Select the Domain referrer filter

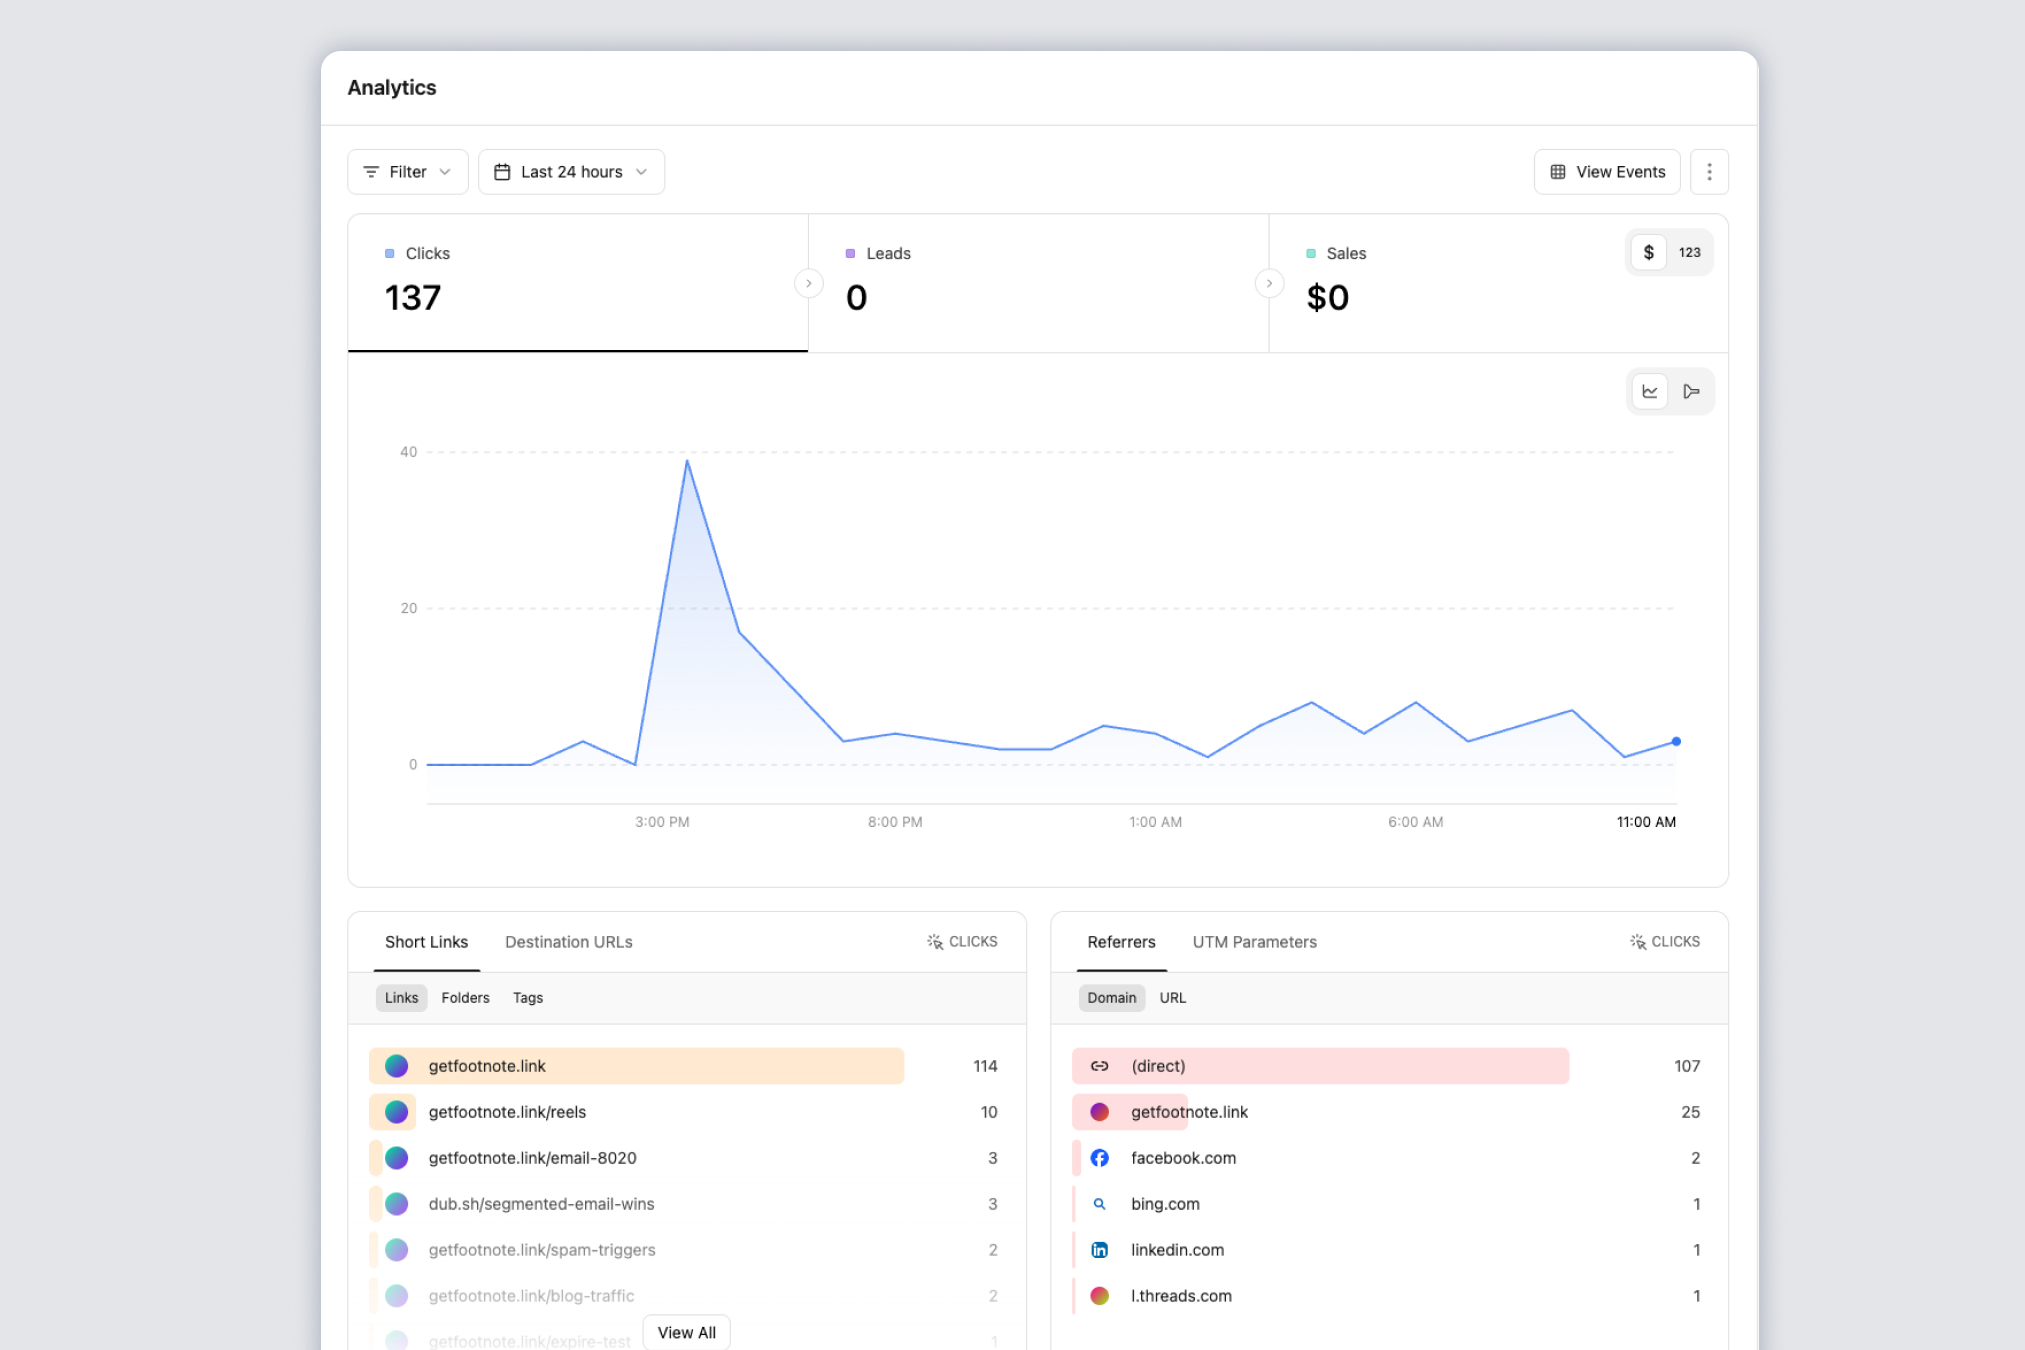pos(1111,998)
